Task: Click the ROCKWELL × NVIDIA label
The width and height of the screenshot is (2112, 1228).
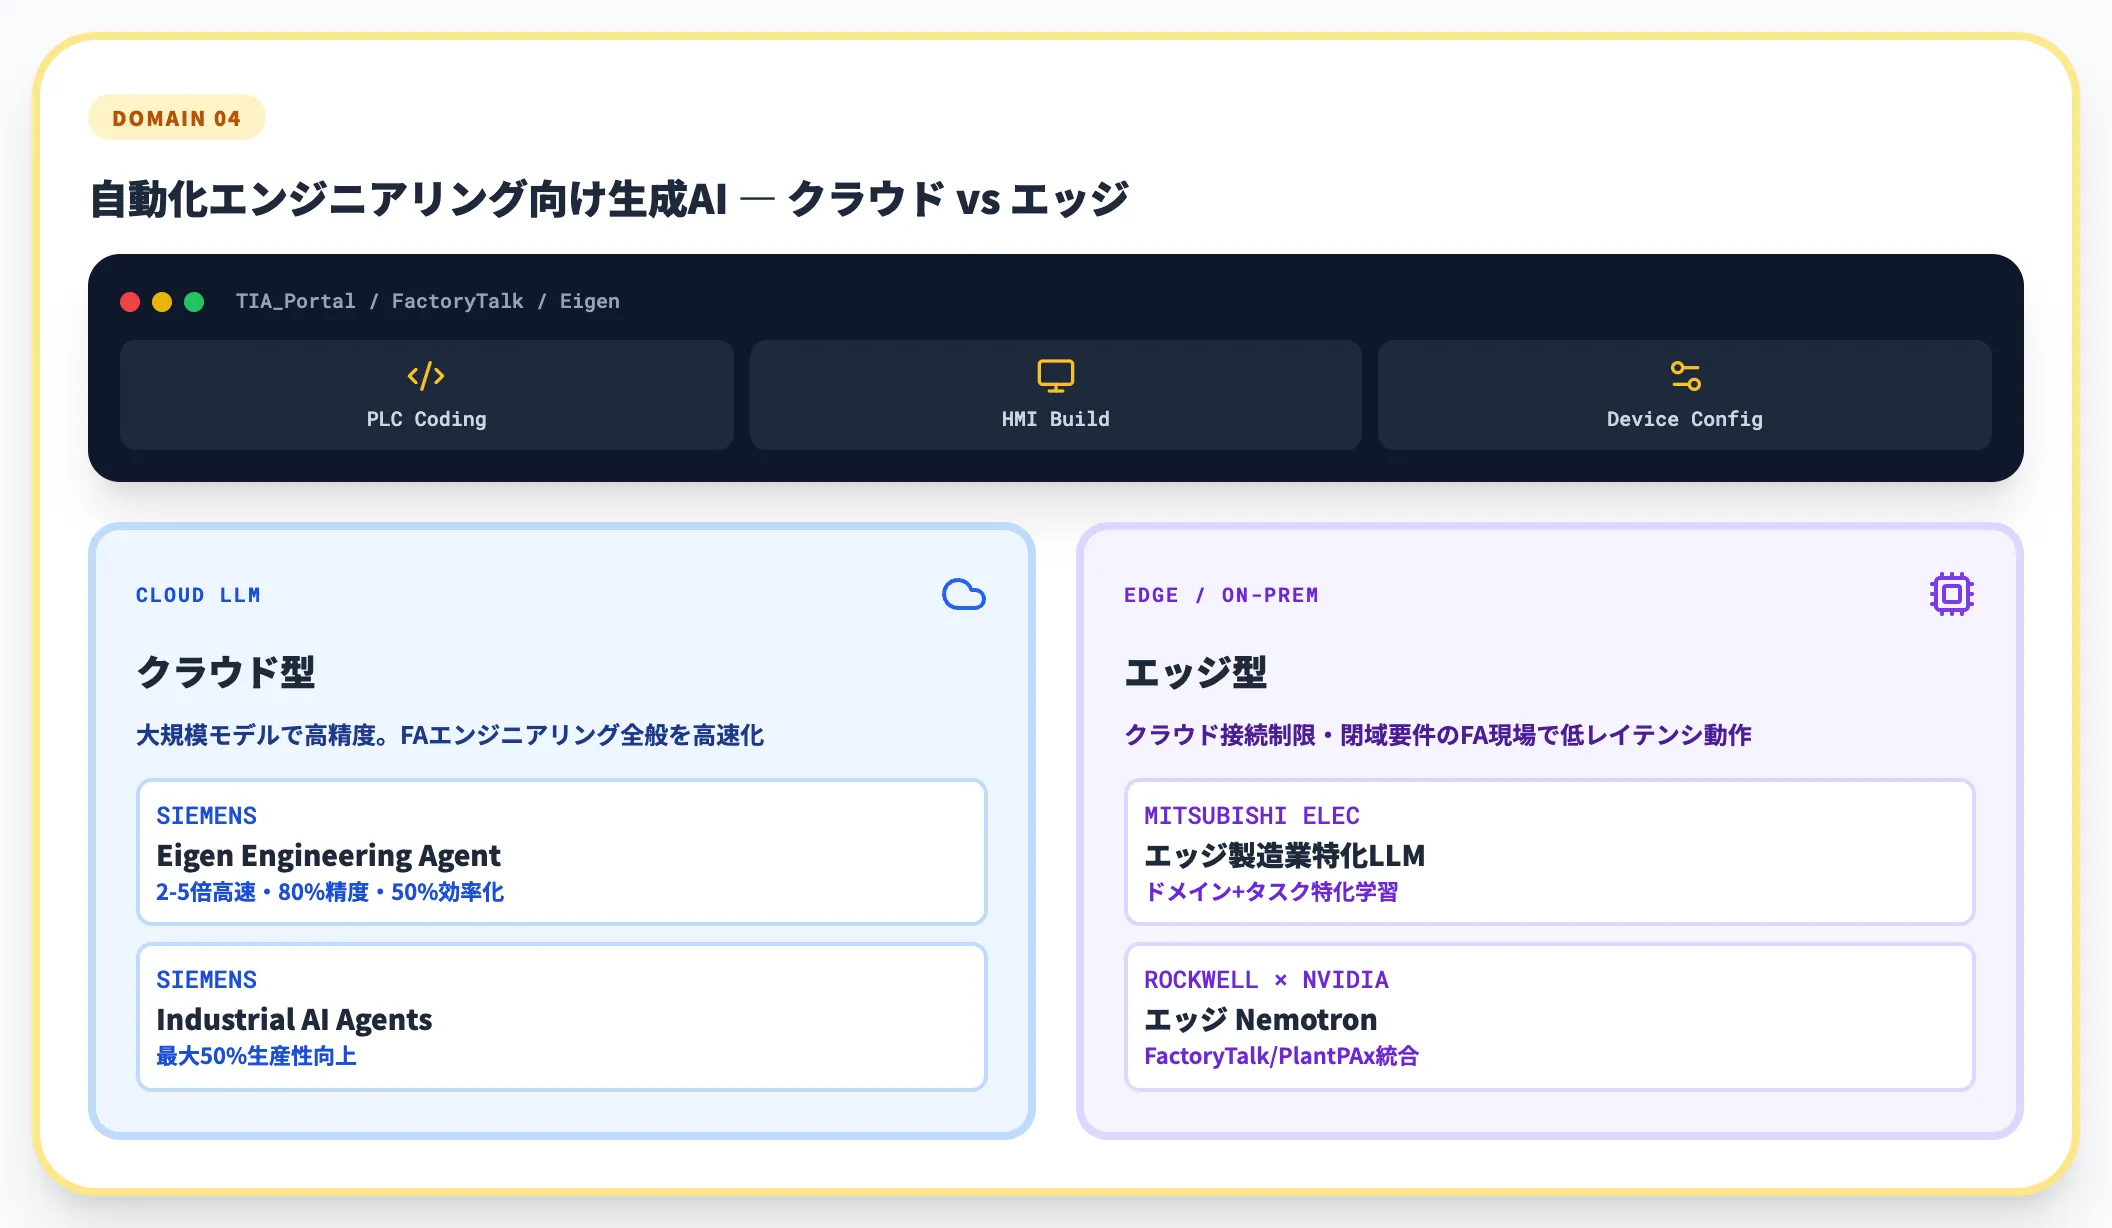Action: point(1266,980)
